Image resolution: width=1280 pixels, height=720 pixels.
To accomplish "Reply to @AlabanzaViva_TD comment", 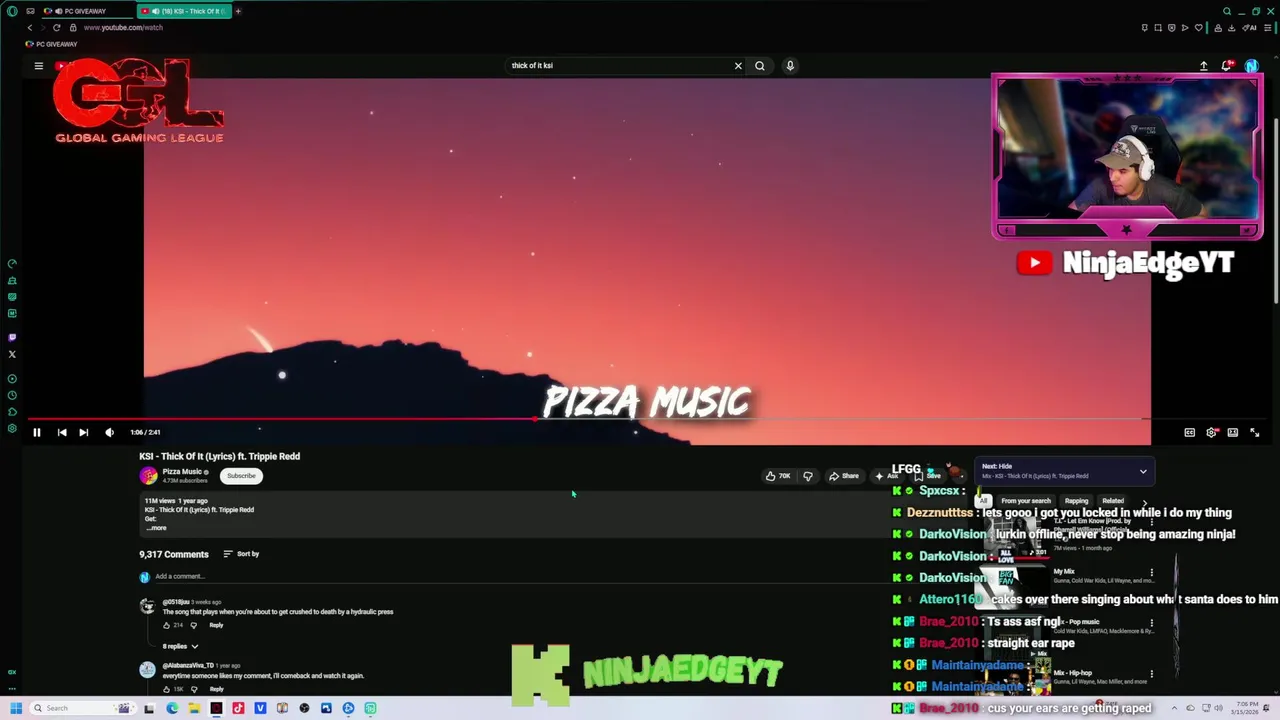I will [216, 689].
